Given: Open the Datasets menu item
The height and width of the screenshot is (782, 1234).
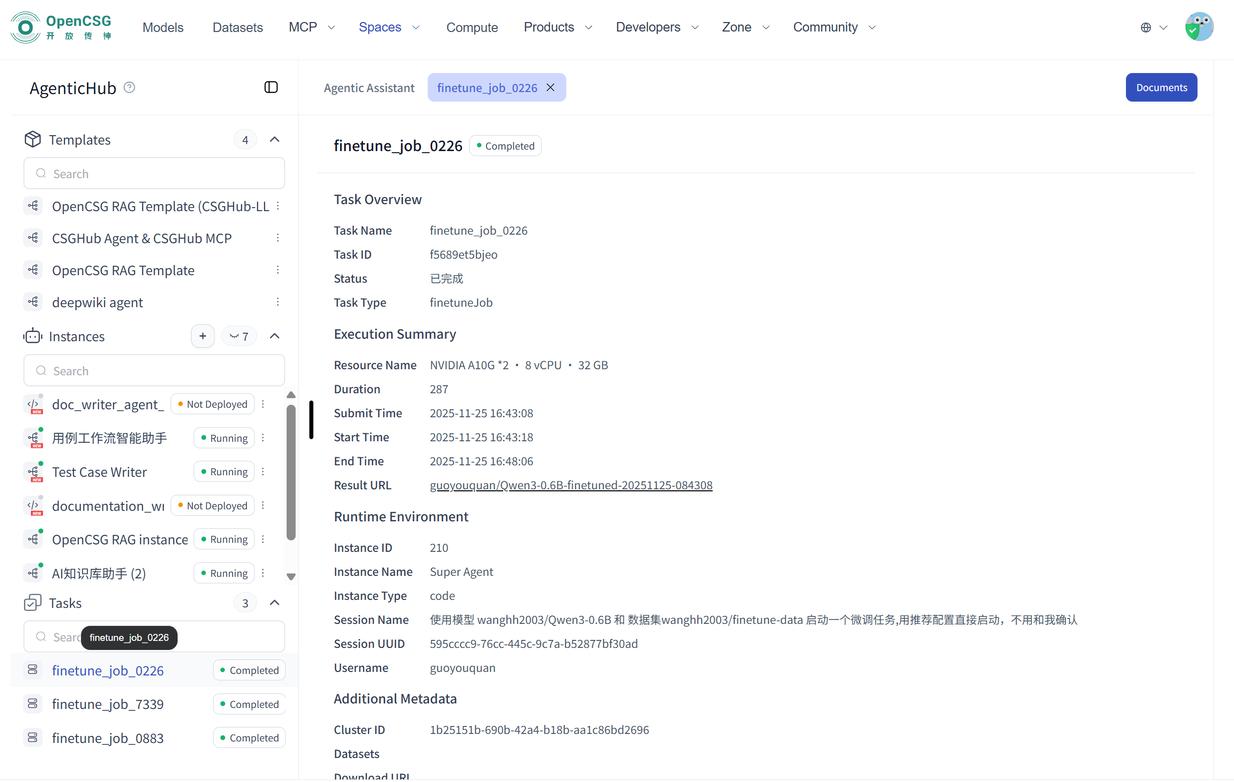Looking at the screenshot, I should pos(237,27).
